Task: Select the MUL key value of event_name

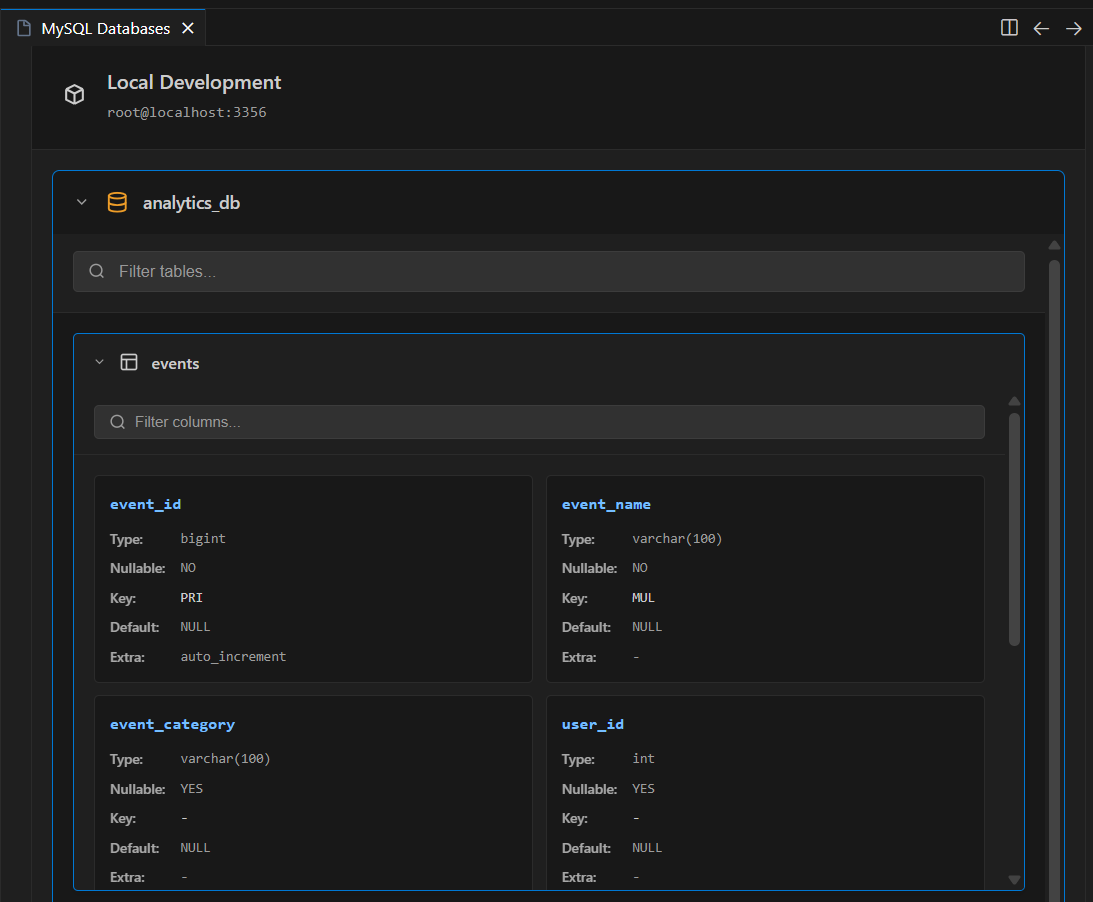Action: pyautogui.click(x=643, y=598)
